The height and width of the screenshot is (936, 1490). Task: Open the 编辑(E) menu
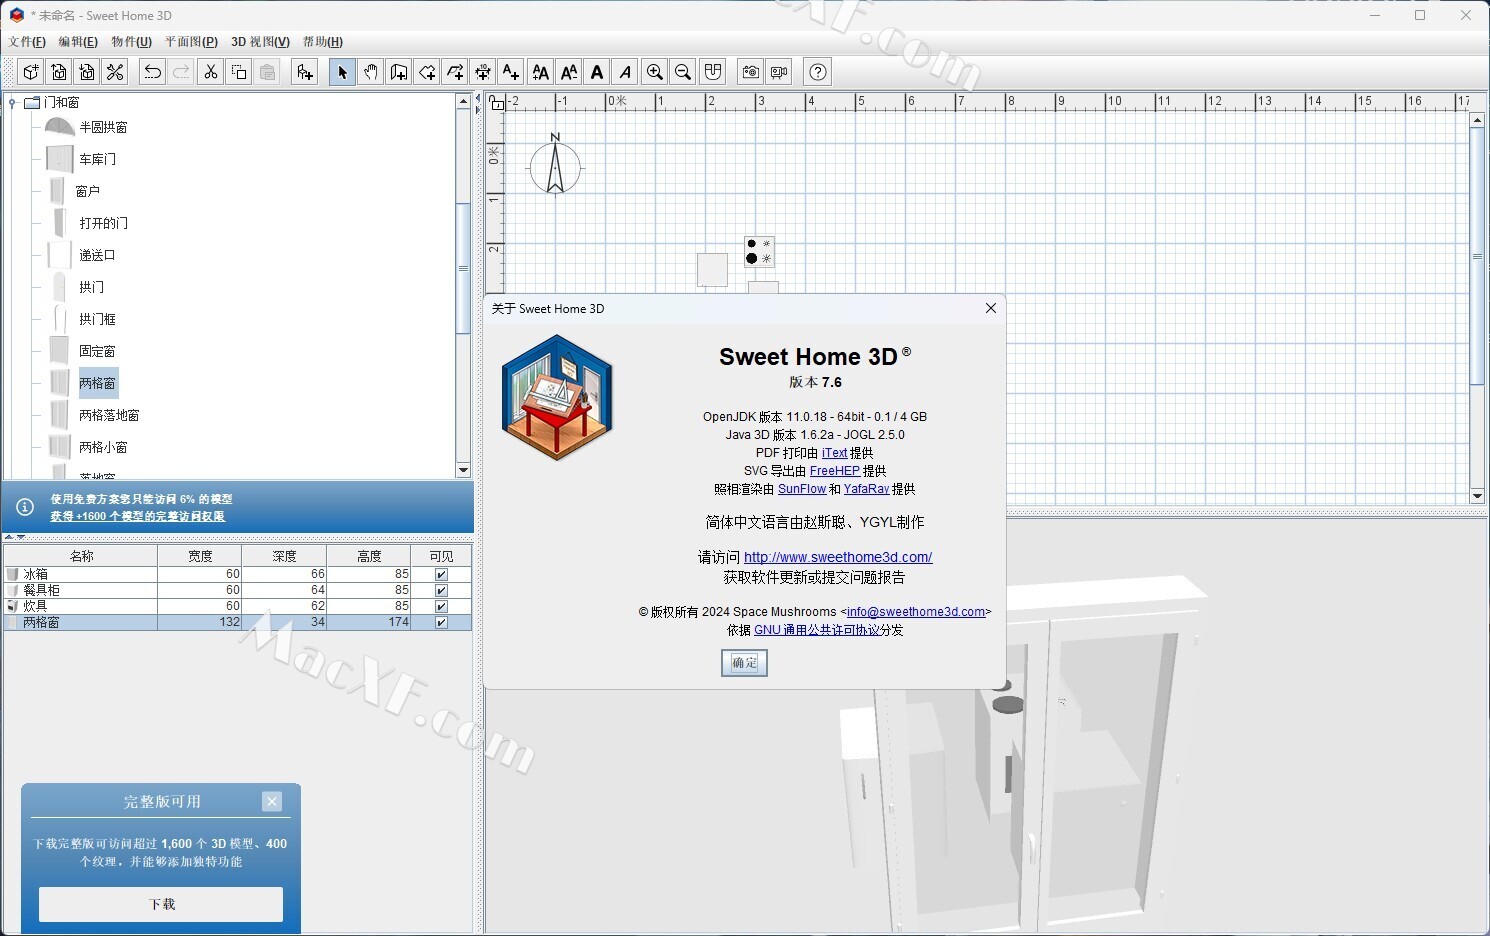point(78,42)
